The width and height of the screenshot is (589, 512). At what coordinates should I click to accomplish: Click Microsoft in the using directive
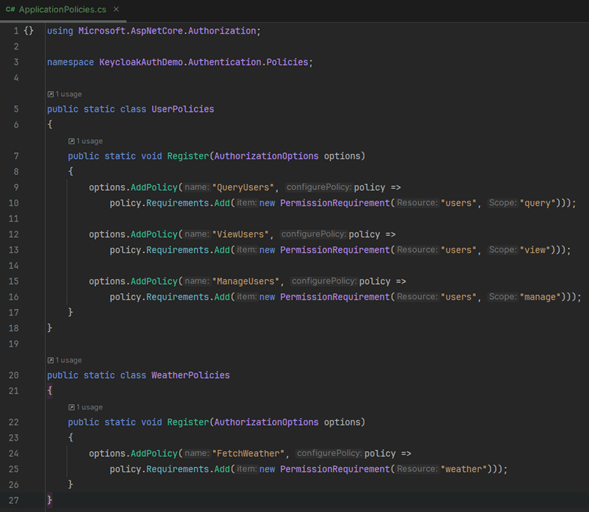click(101, 31)
